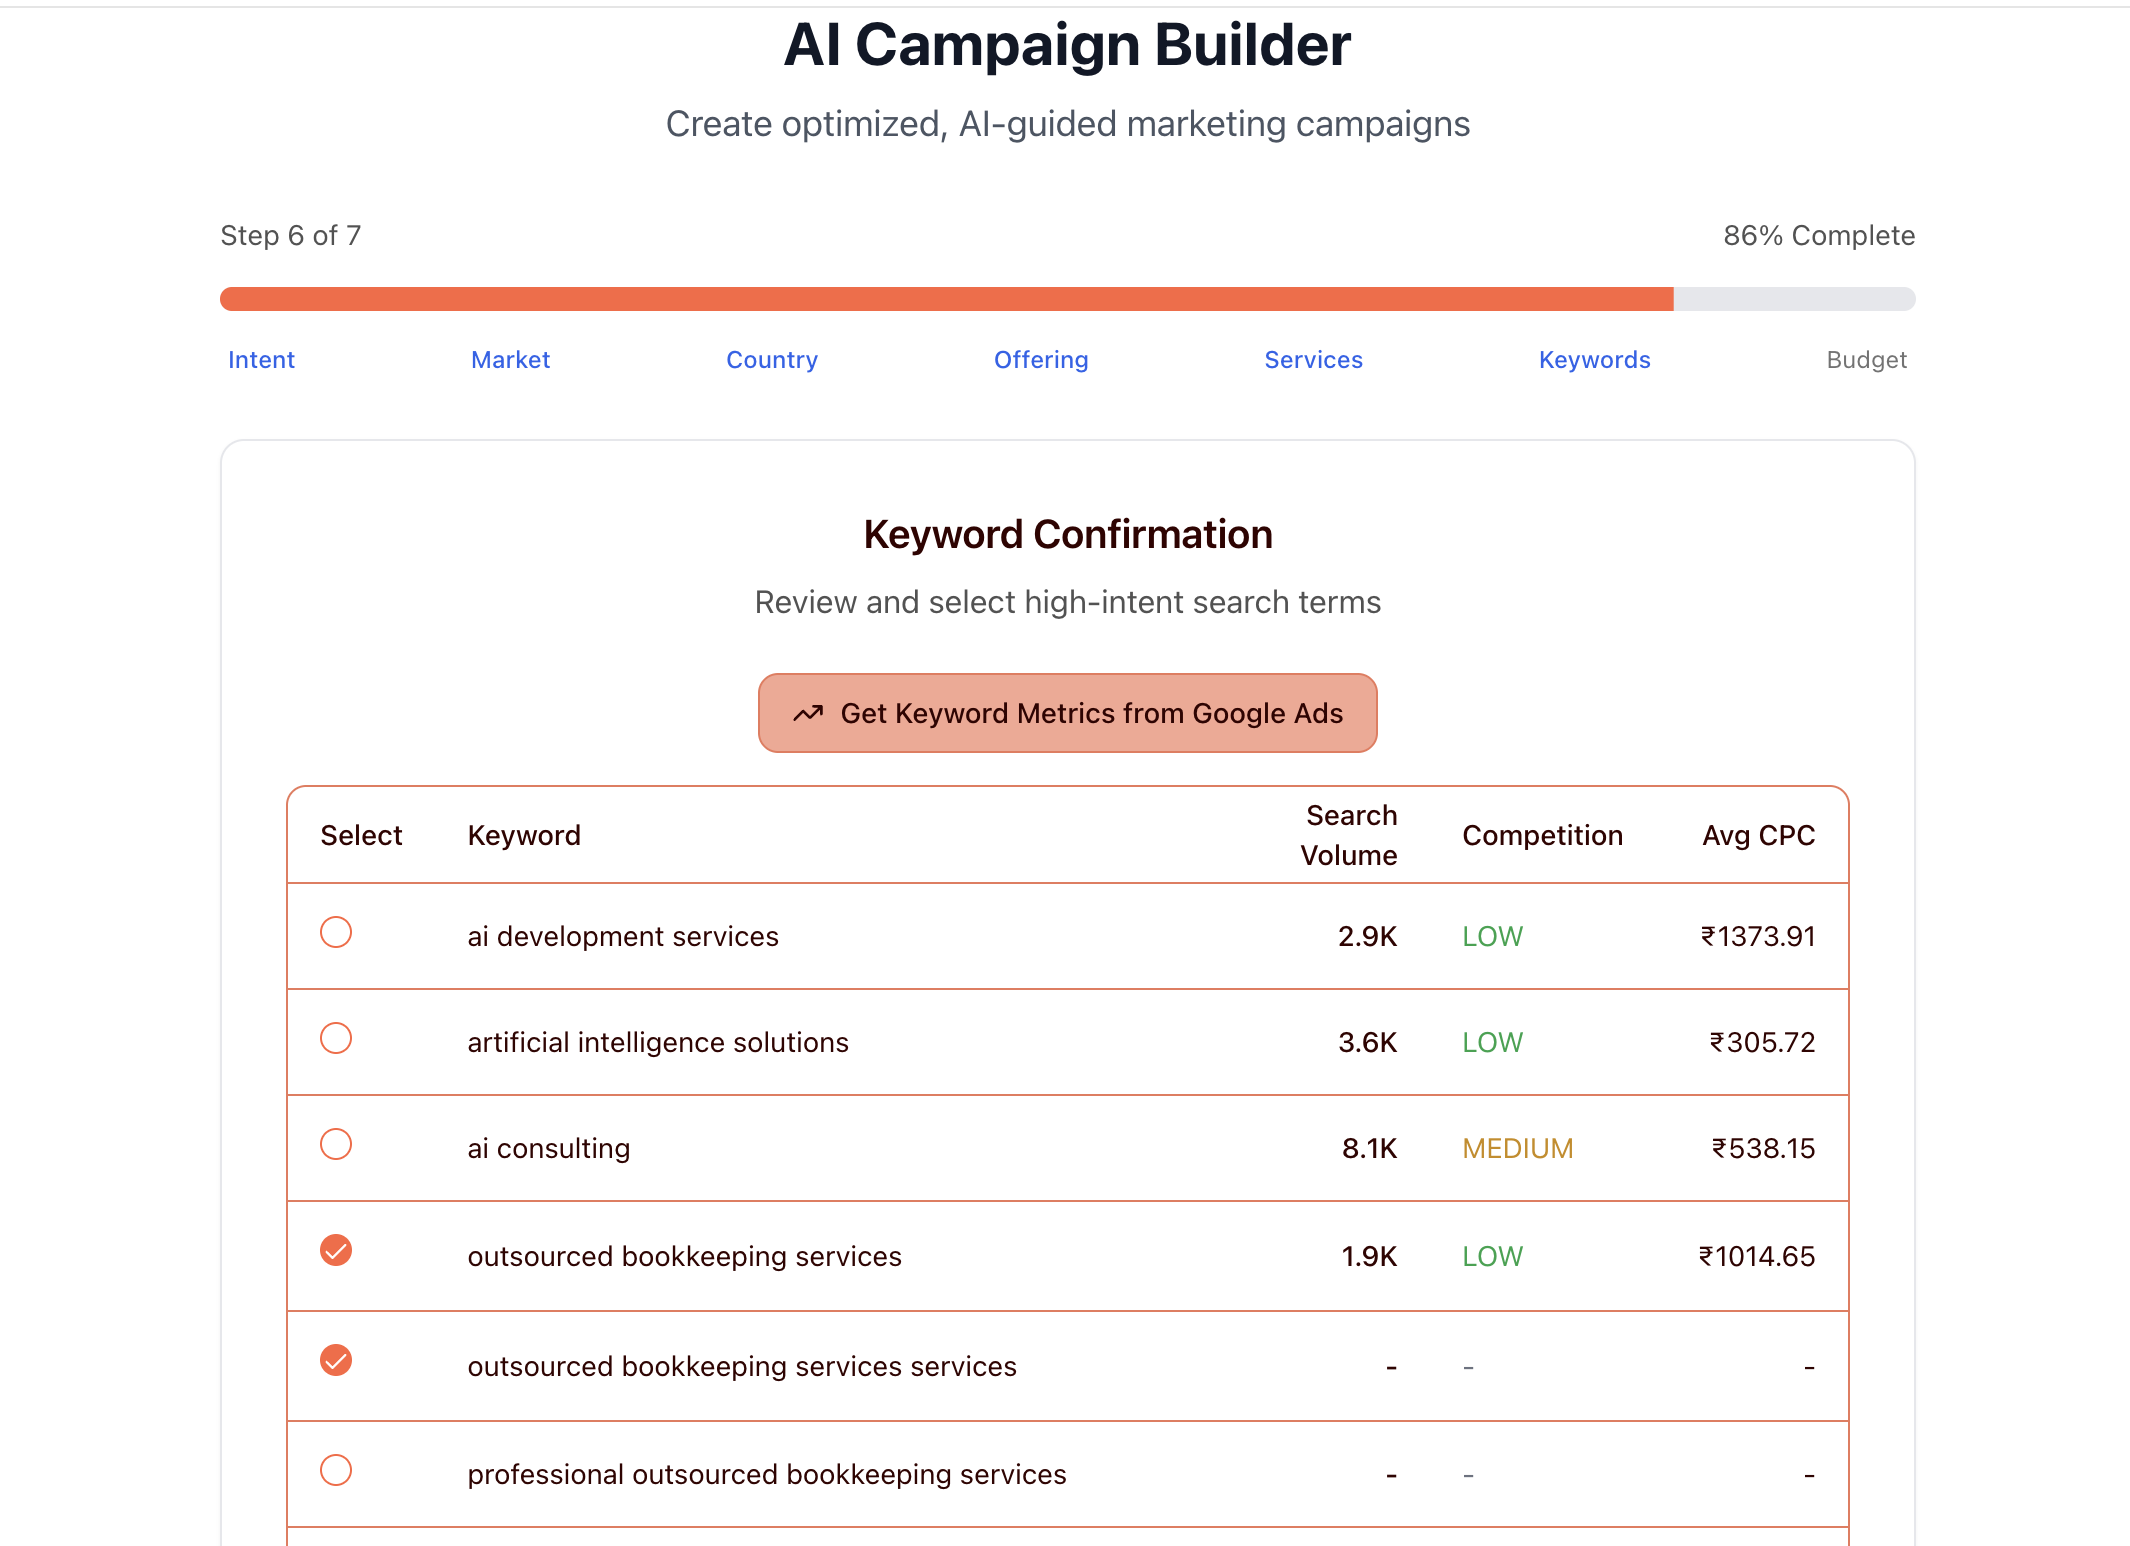
Task: Enable the 'ai consulting' keyword
Action: (x=336, y=1144)
